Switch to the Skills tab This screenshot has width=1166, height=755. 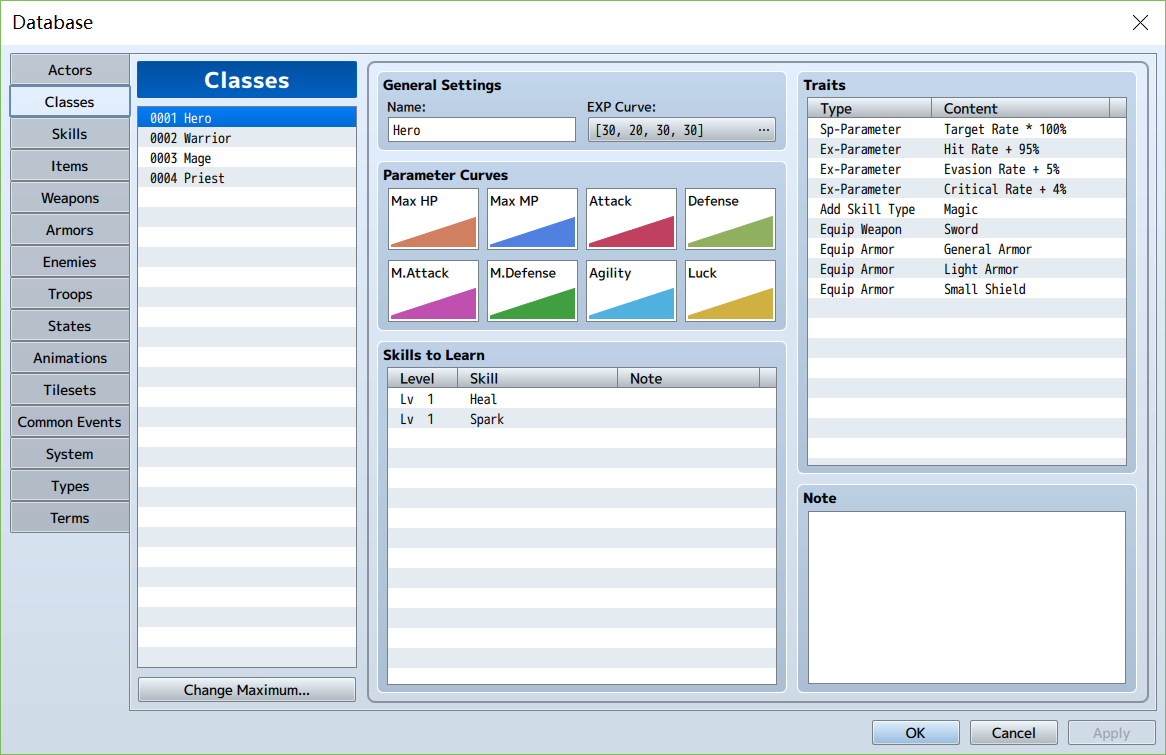point(70,134)
